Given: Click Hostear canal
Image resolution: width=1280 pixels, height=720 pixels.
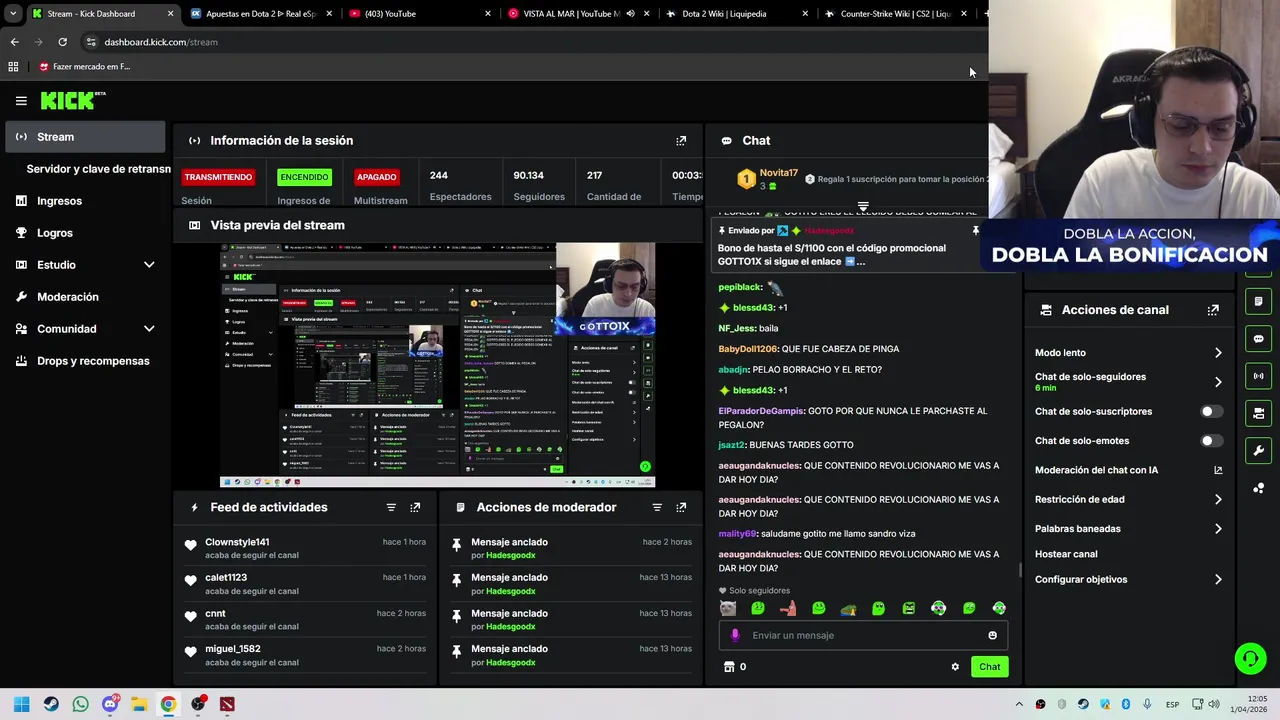Looking at the screenshot, I should click(1066, 554).
